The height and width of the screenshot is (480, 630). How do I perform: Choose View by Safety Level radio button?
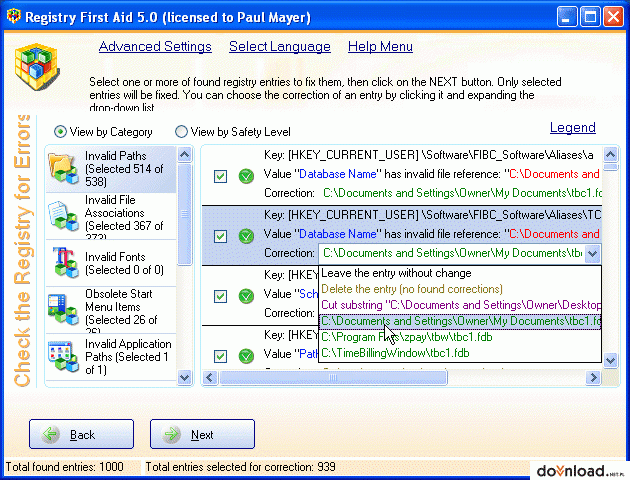pyautogui.click(x=181, y=131)
